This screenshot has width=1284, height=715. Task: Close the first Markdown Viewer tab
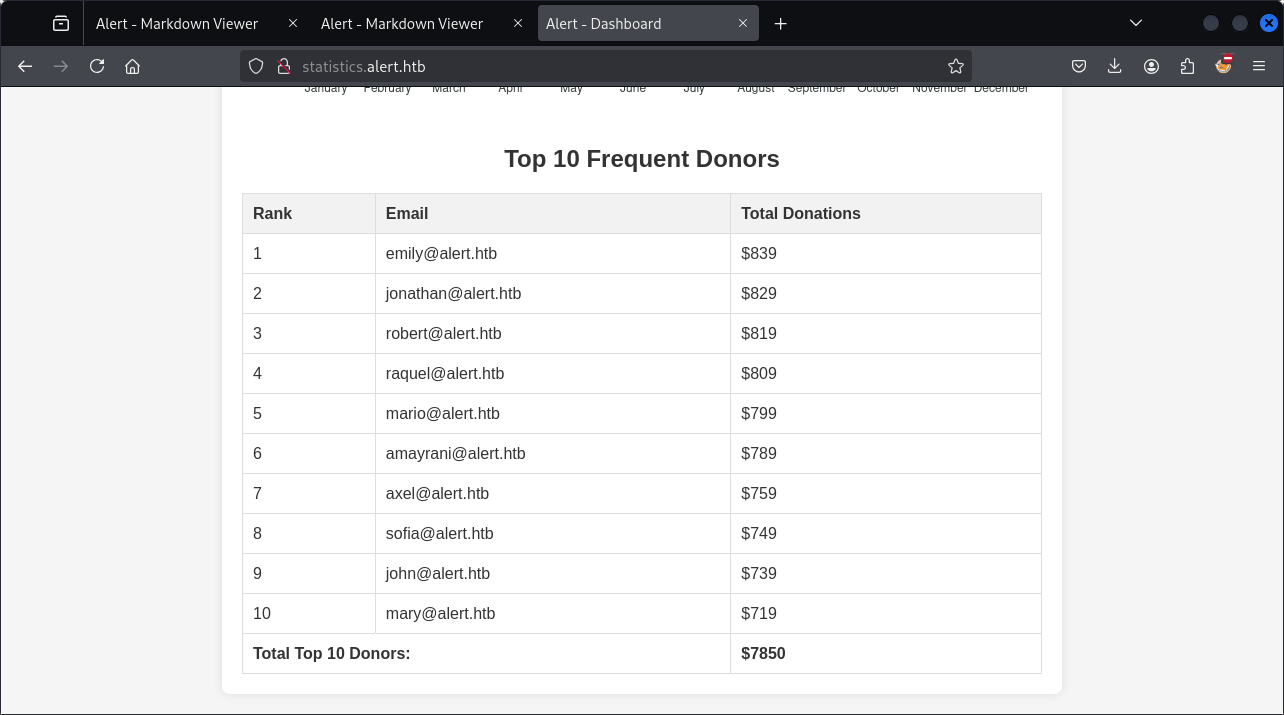pos(292,23)
